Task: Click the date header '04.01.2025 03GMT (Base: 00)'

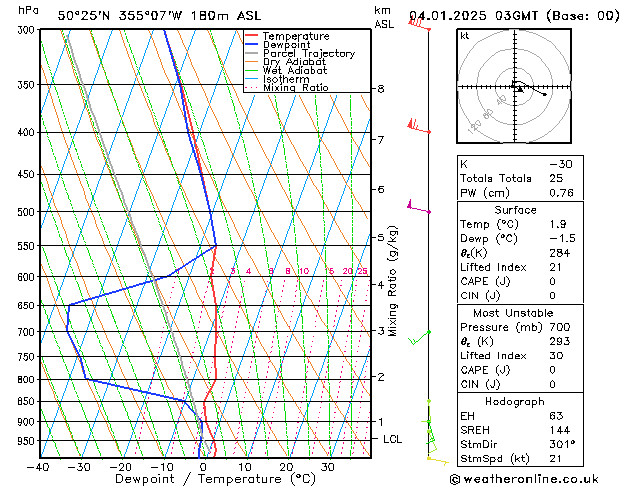Action: [514, 16]
